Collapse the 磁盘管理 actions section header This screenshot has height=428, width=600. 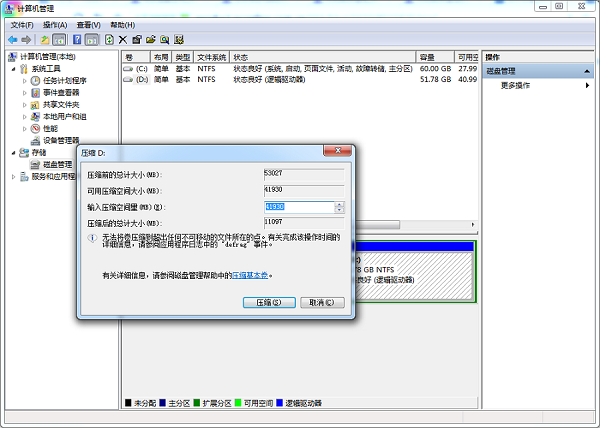point(591,71)
